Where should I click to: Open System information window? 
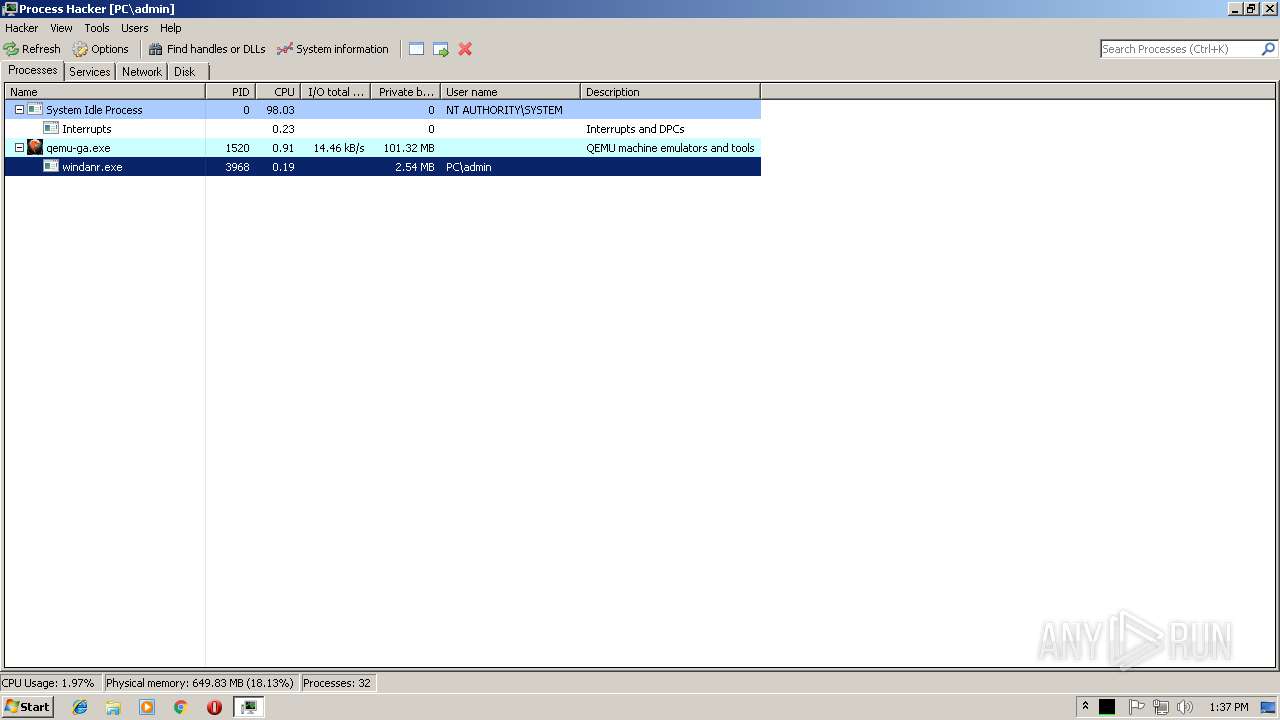(333, 49)
